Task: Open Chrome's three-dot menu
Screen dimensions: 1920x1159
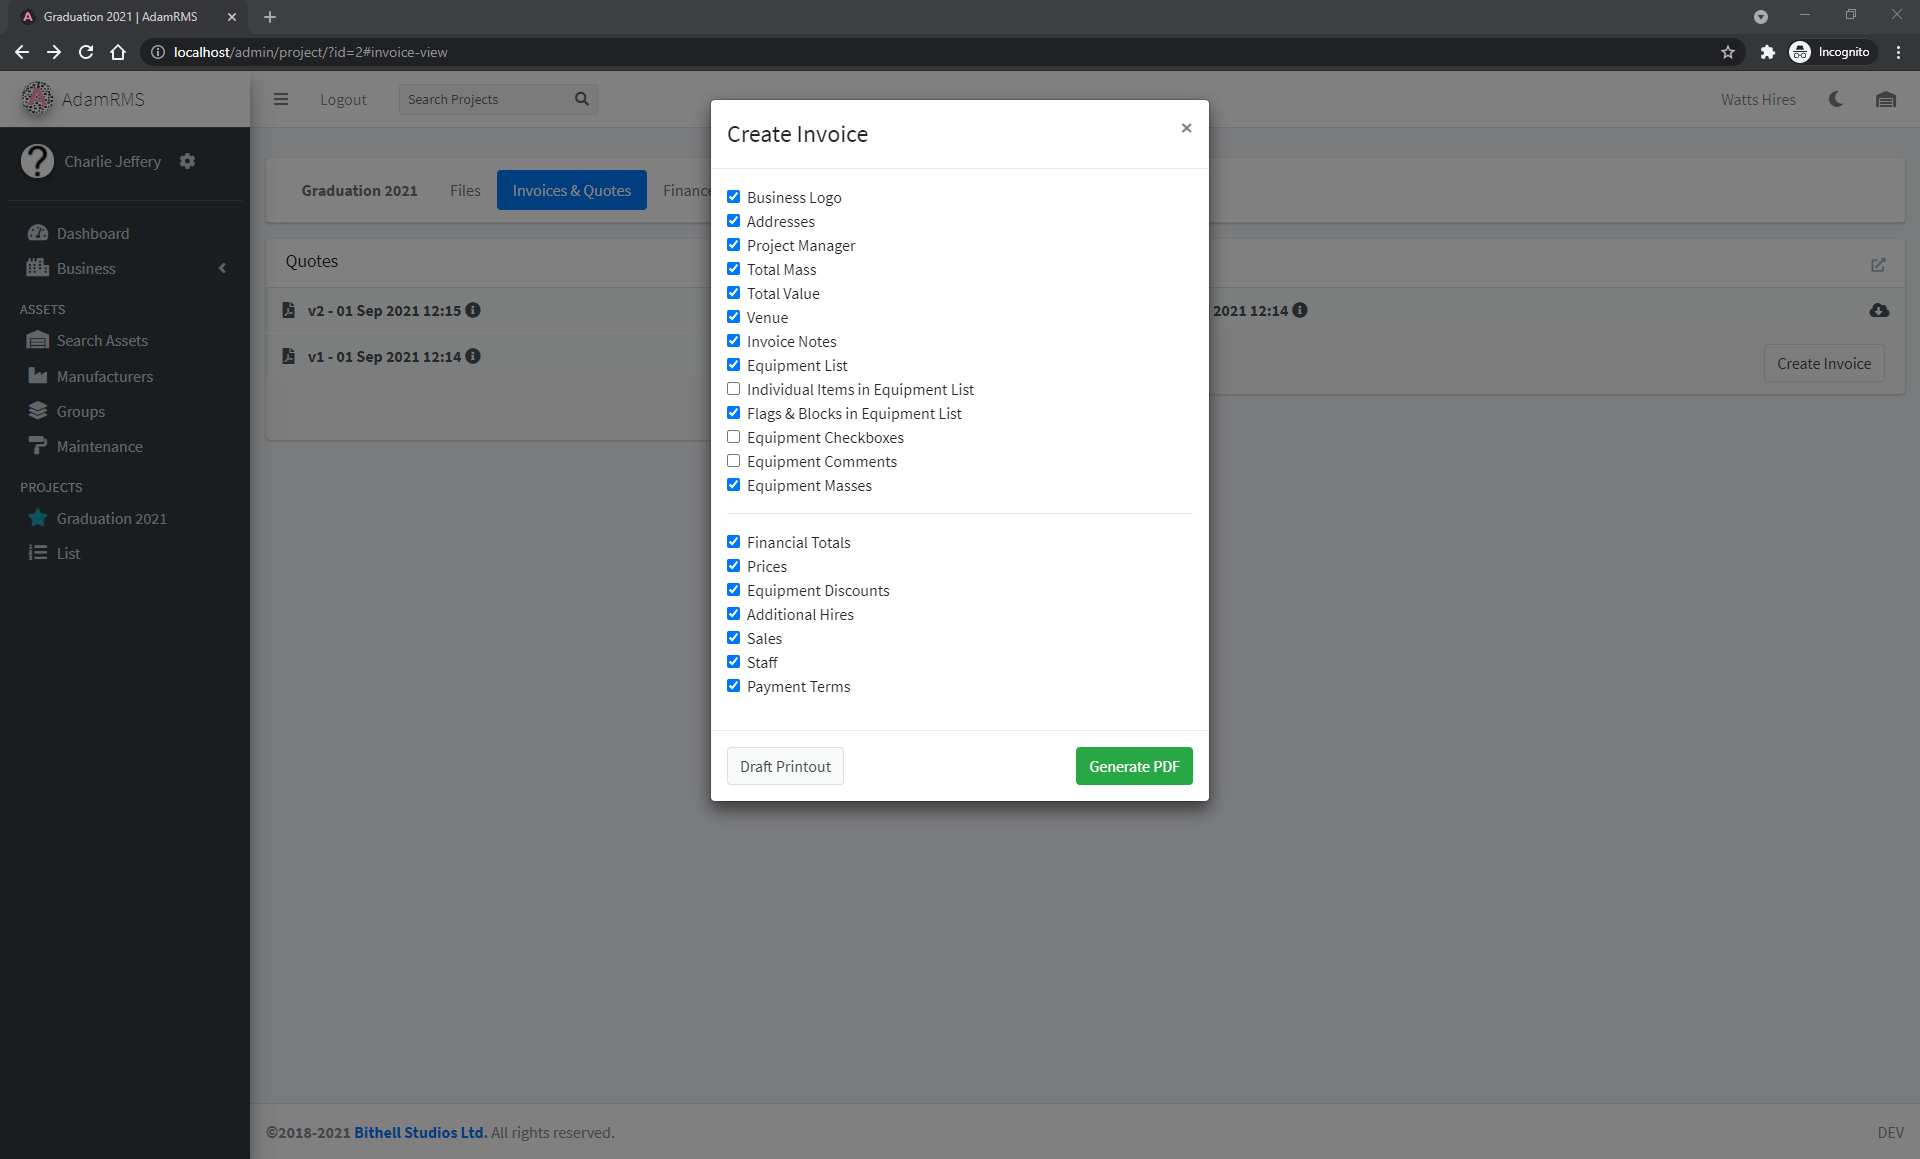Action: [1898, 52]
